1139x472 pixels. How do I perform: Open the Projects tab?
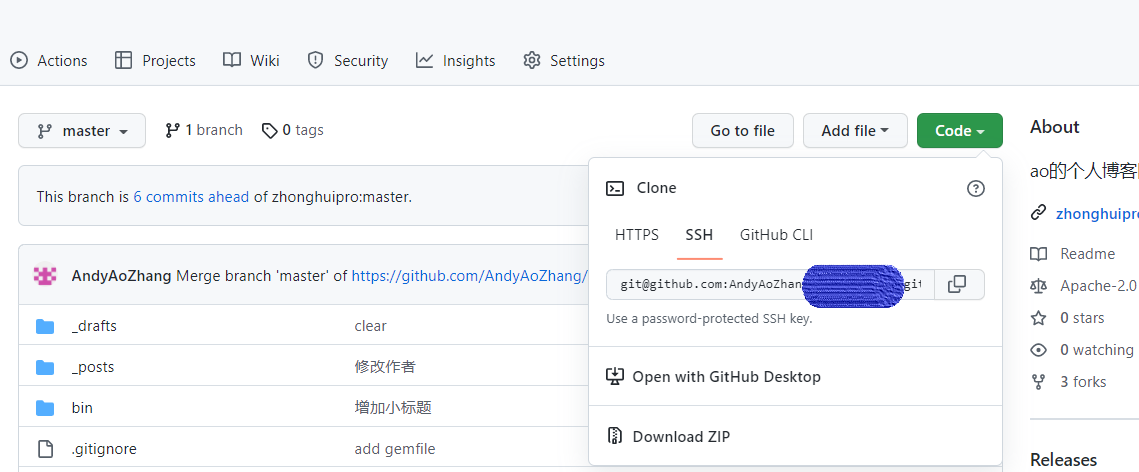coord(155,60)
